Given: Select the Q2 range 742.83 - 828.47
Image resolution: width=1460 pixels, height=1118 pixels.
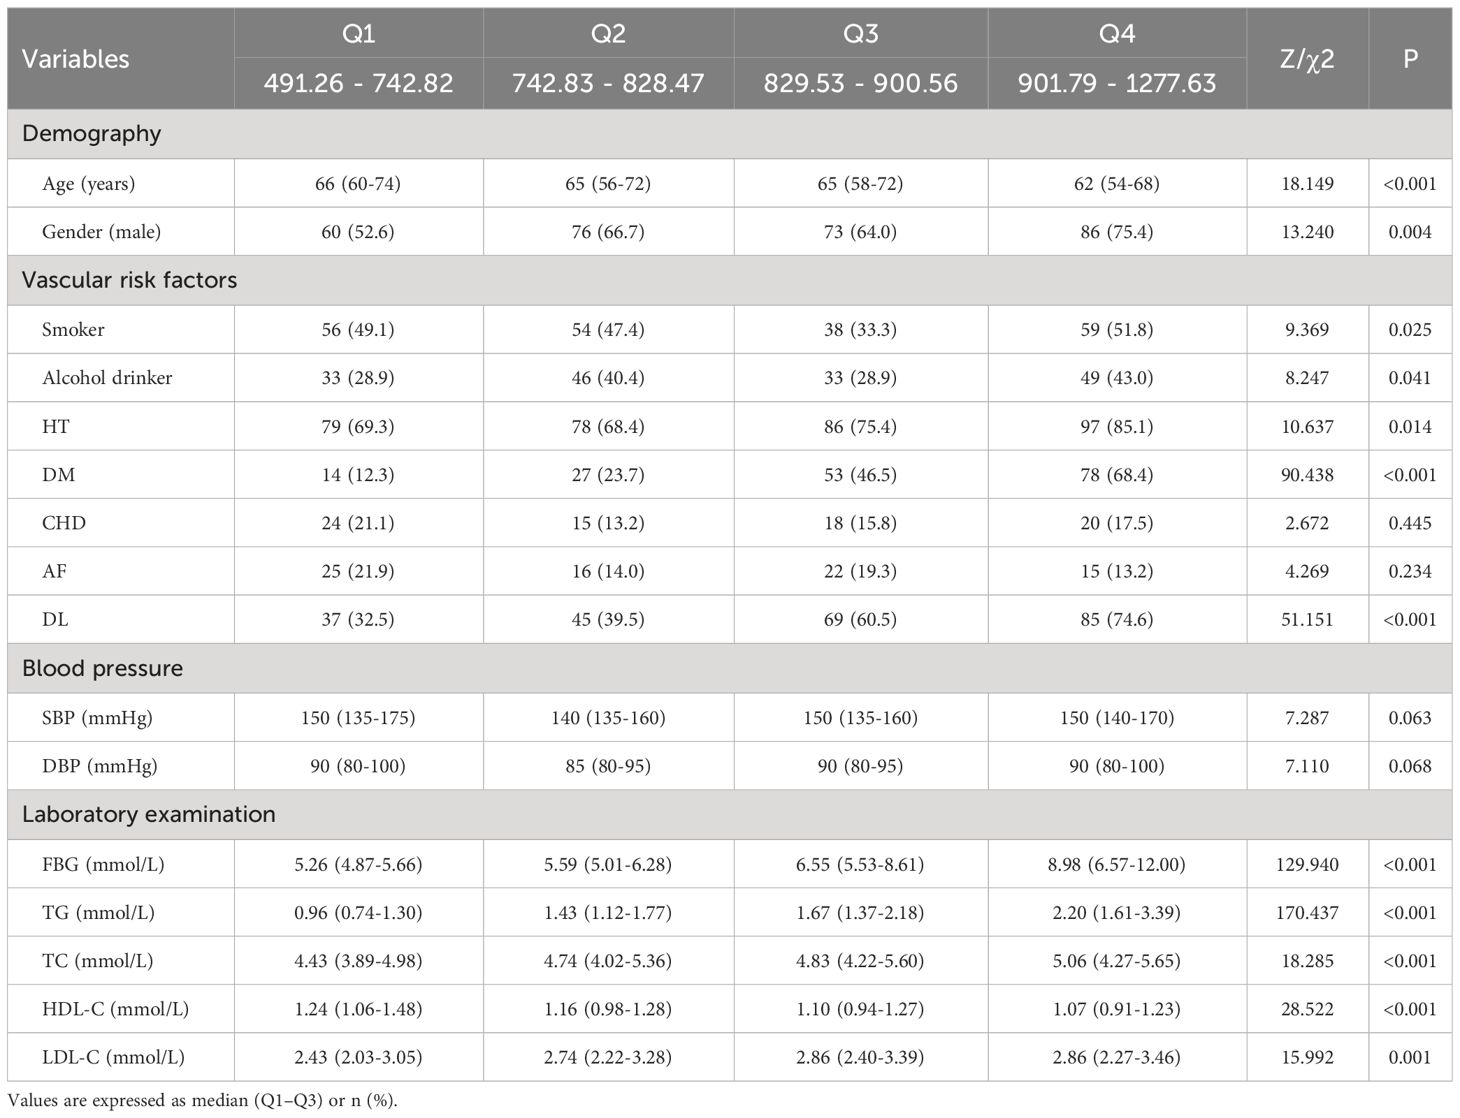Looking at the screenshot, I should point(608,83).
